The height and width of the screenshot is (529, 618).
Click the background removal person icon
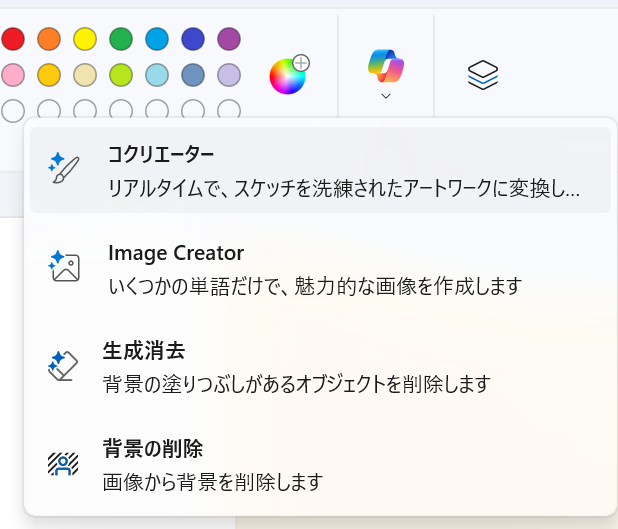(x=63, y=464)
